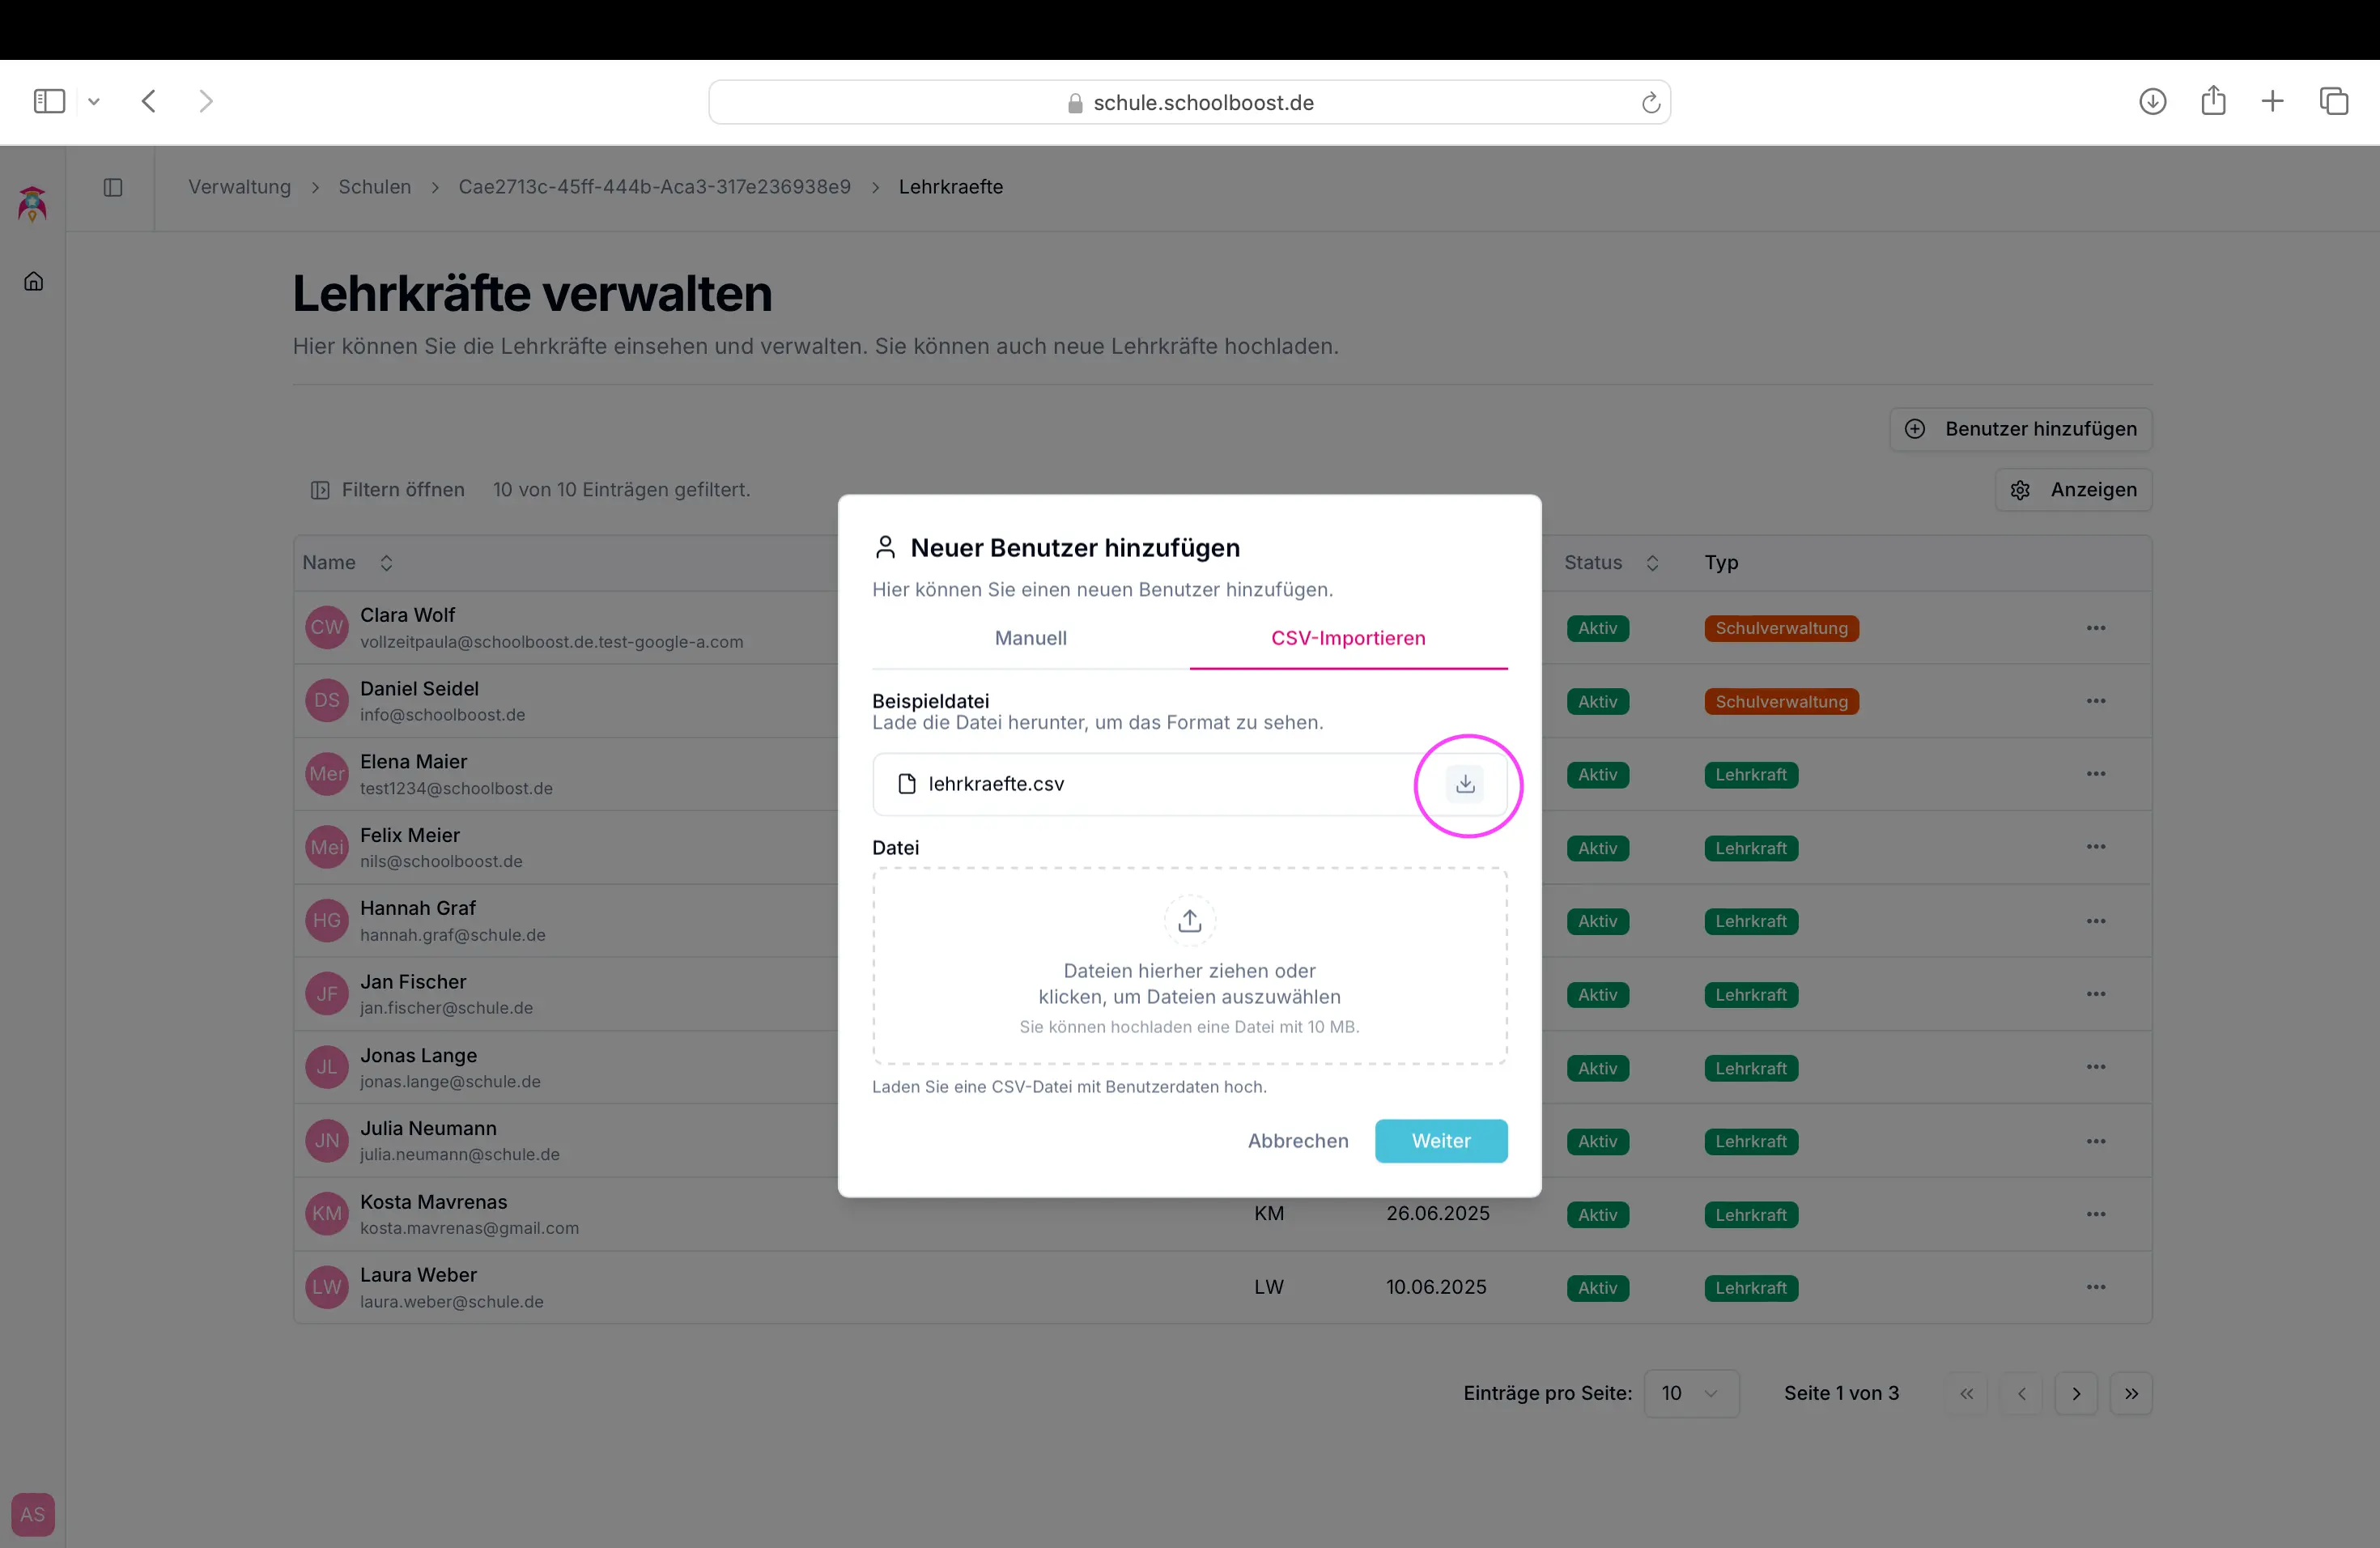Viewport: 2380px width, 1548px height.
Task: Toggle the app sidebar panel icon
Action: point(113,187)
